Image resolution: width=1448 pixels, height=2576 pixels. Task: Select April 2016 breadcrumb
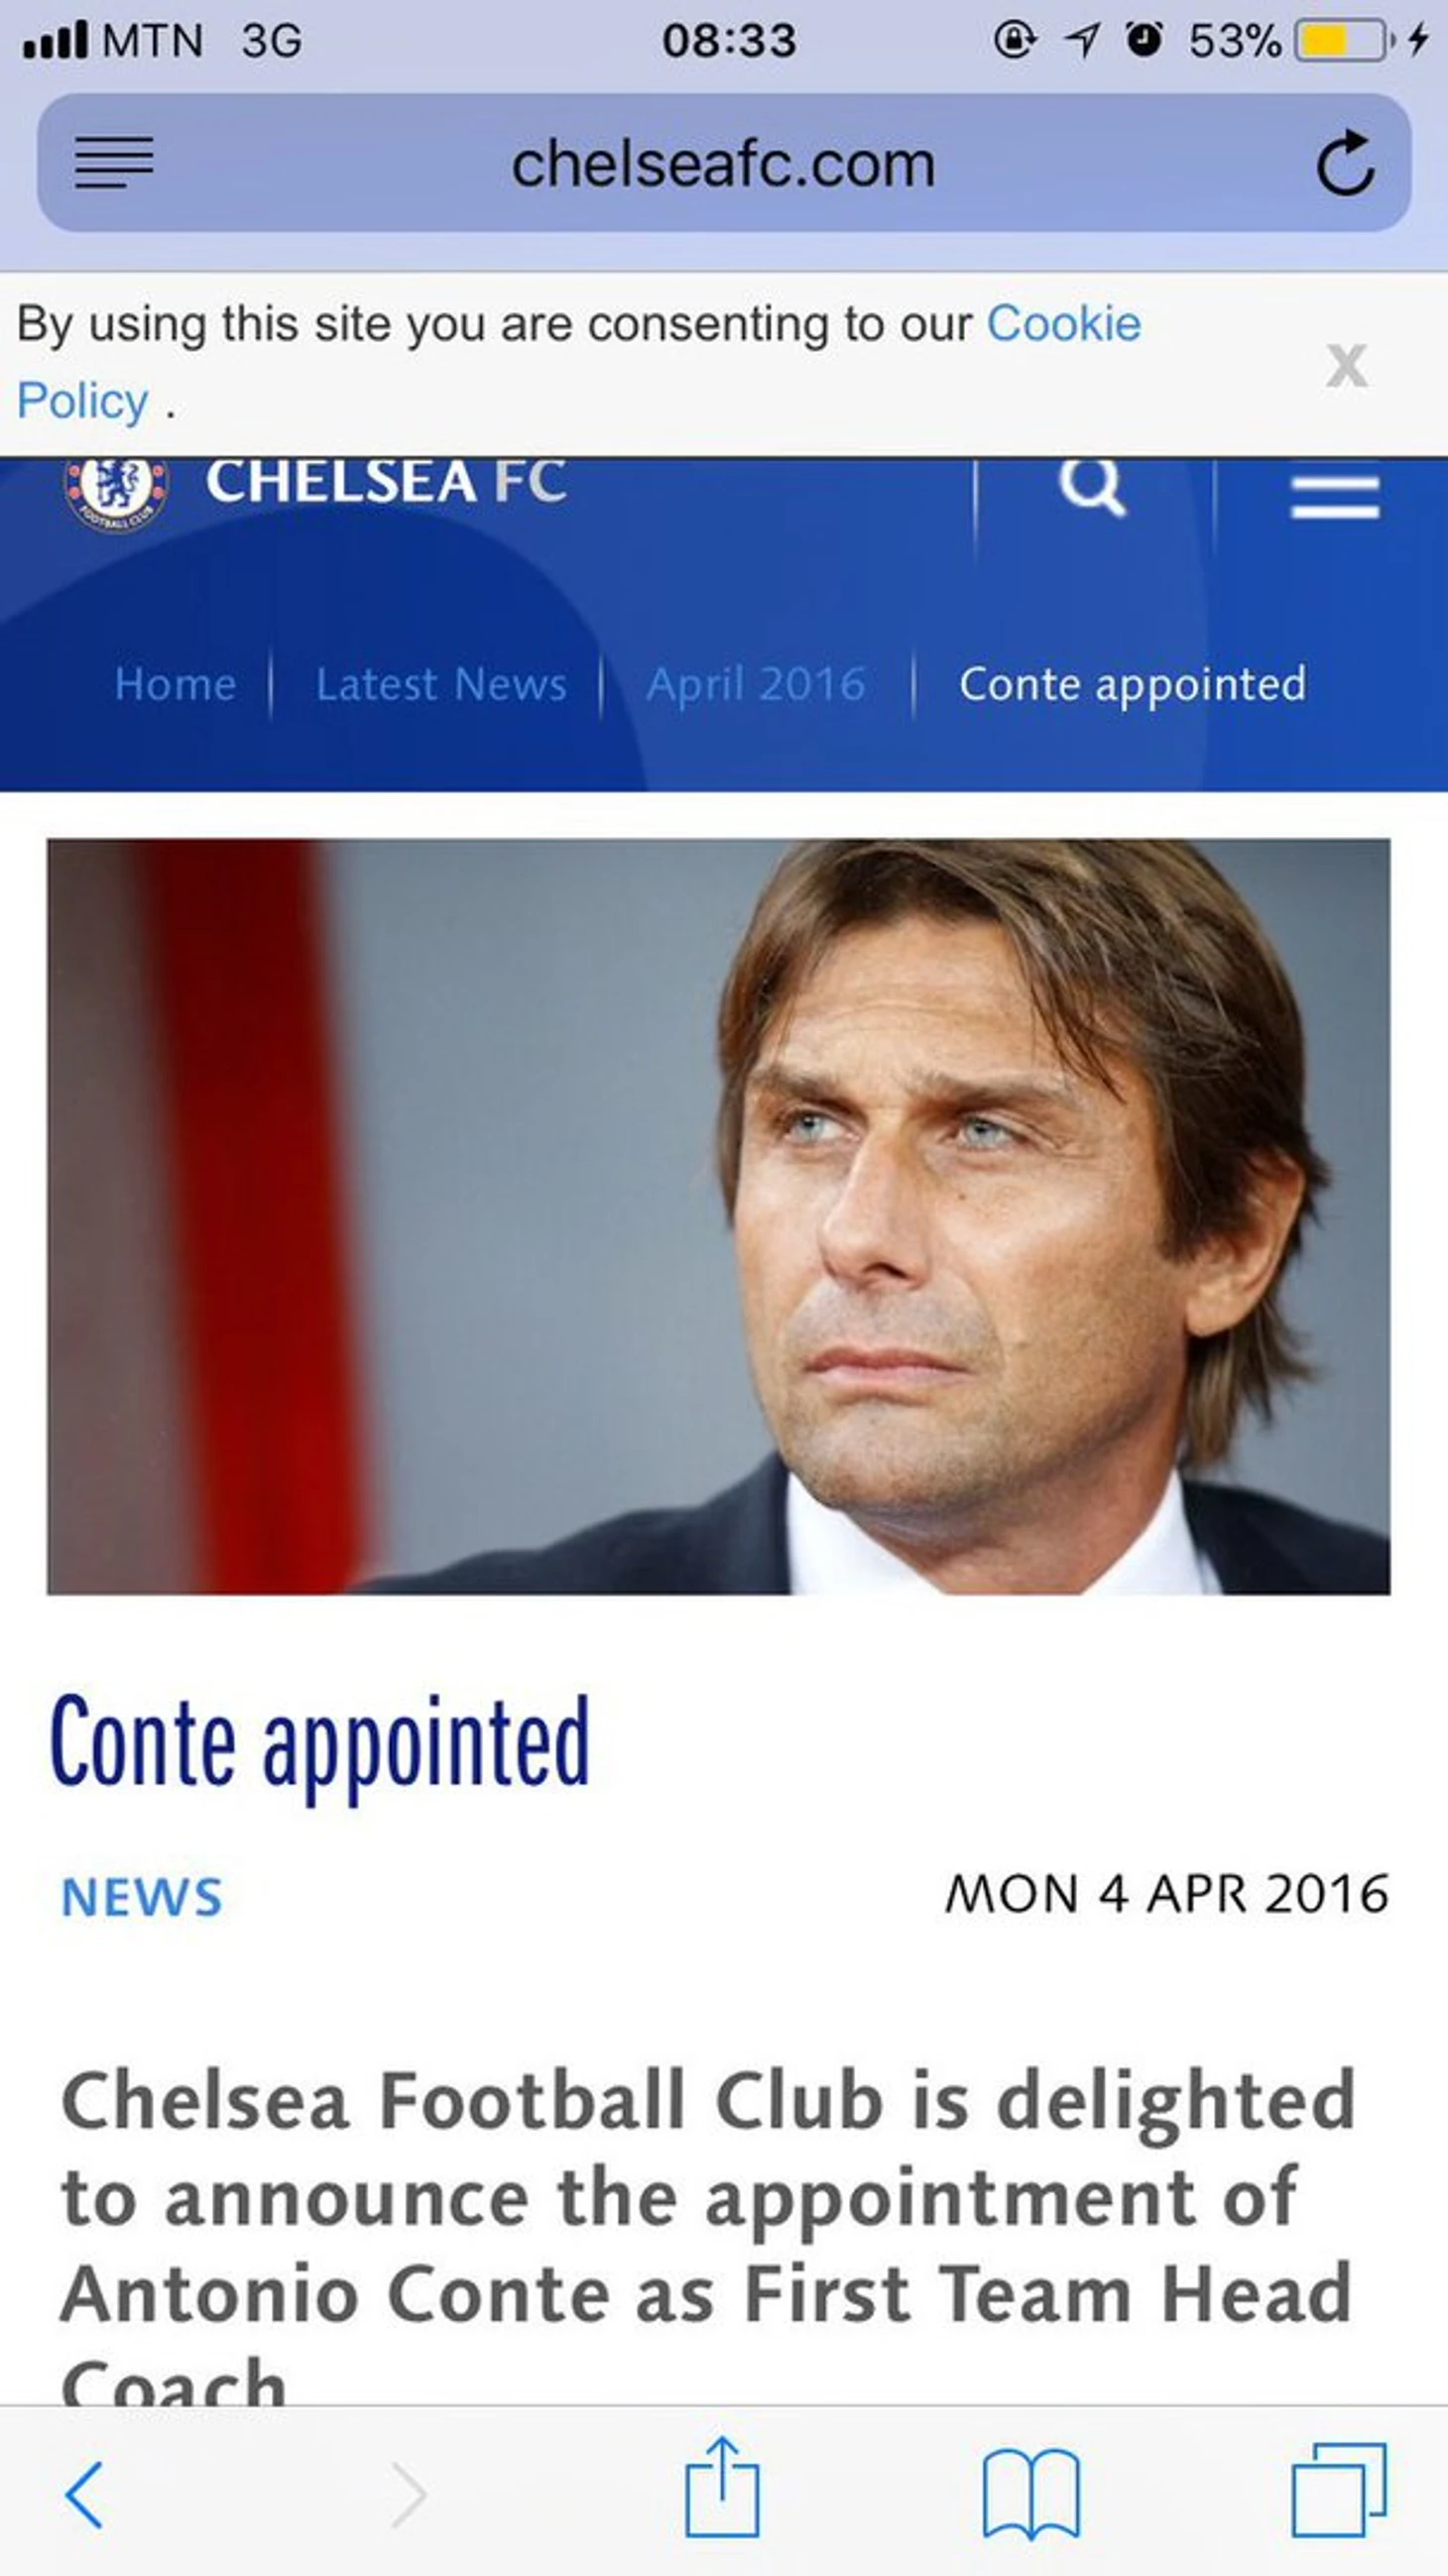[x=756, y=685]
